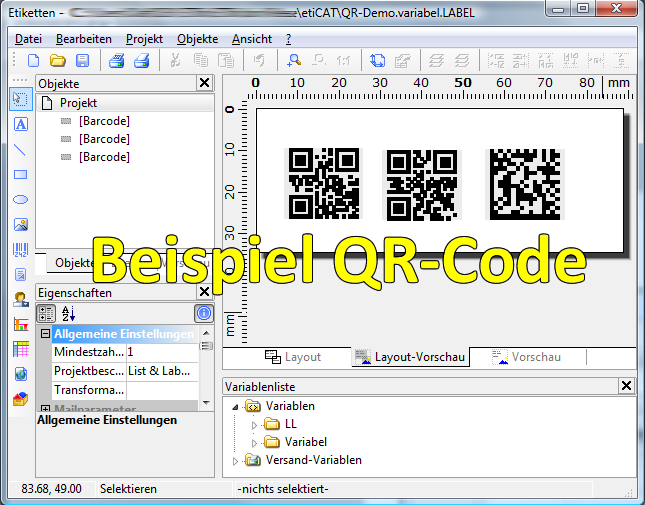Viewport: 645px width, 505px height.
Task: Click the Paste clipboard icon
Action: [226, 61]
